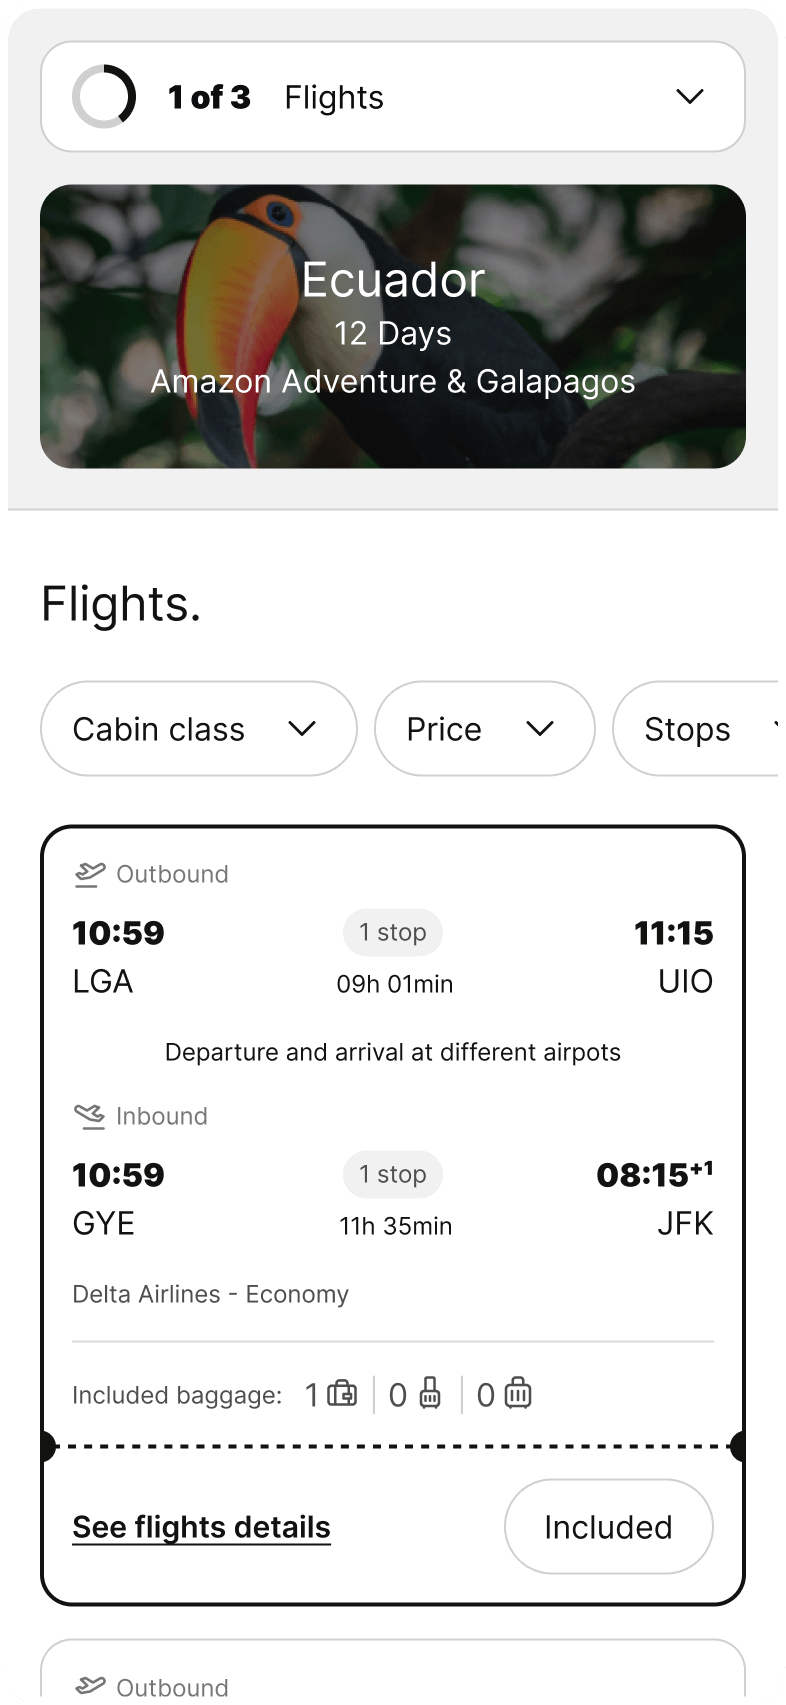
Task: Click the outbound 1 stop badge
Action: tap(393, 932)
